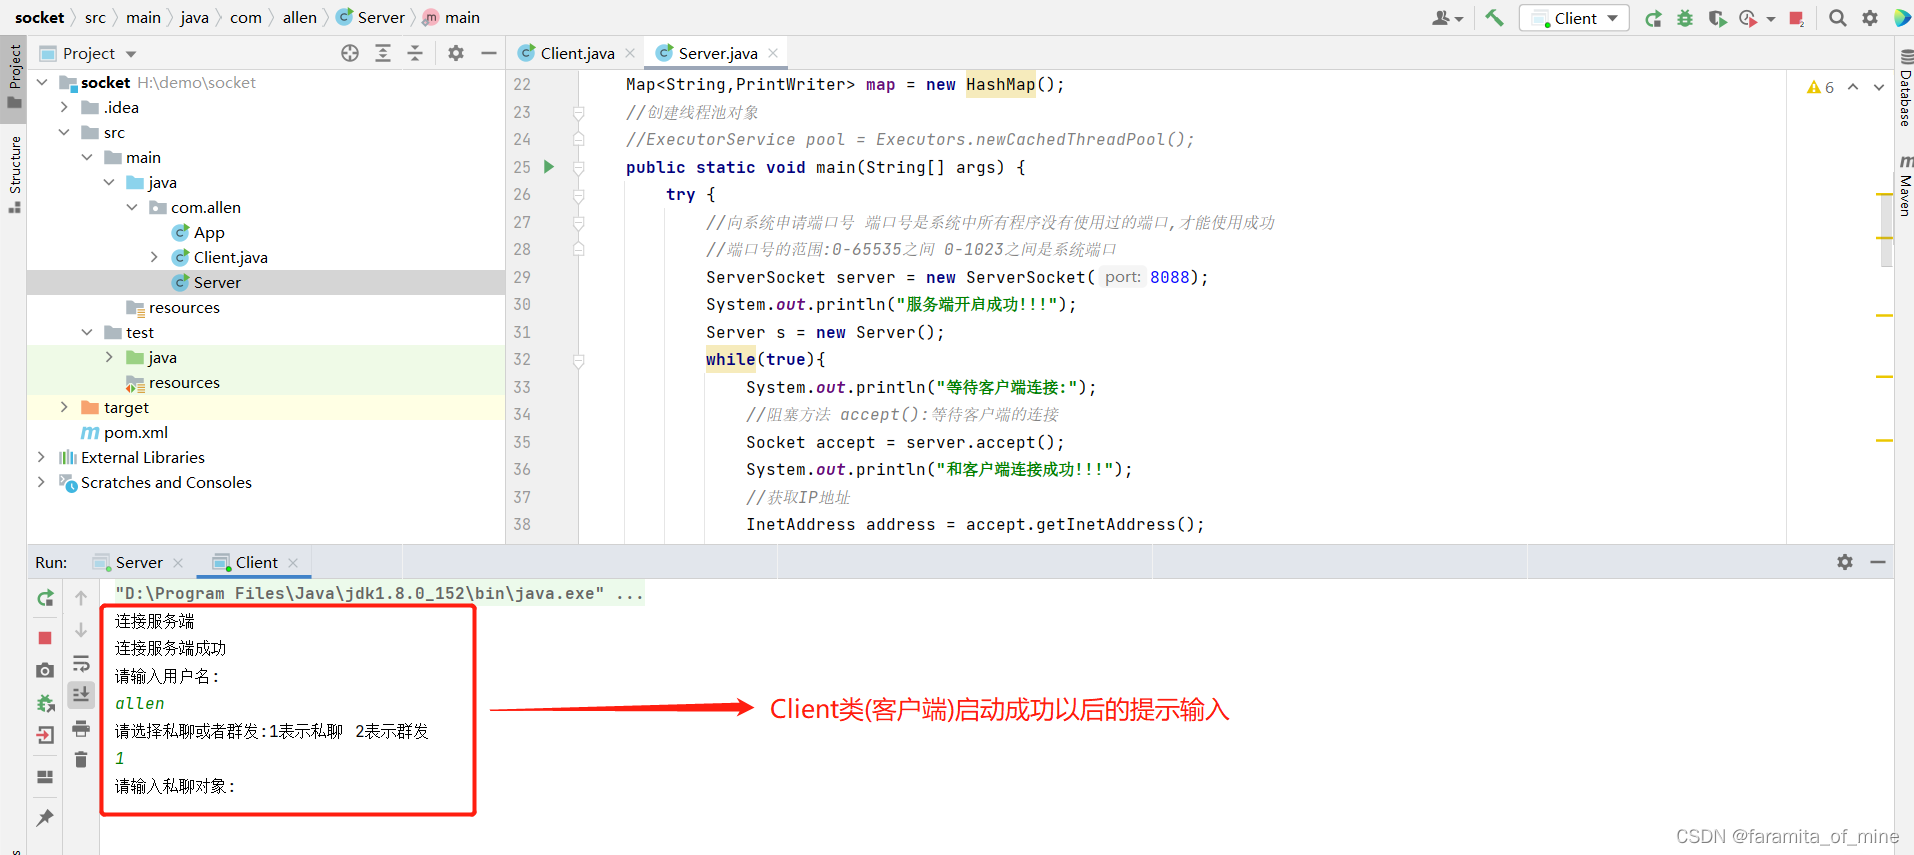Open Search Everywhere magnifier icon
The width and height of the screenshot is (1914, 855).
tap(1837, 18)
